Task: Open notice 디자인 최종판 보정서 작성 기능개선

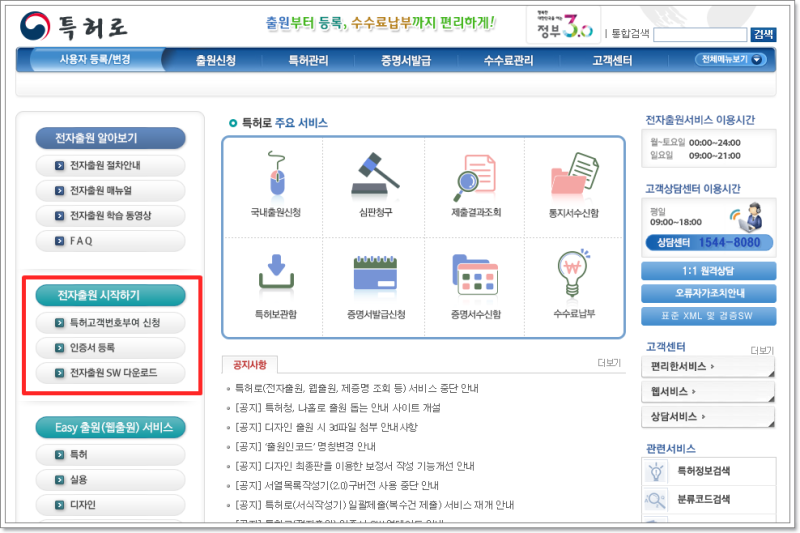Action: click(x=355, y=466)
